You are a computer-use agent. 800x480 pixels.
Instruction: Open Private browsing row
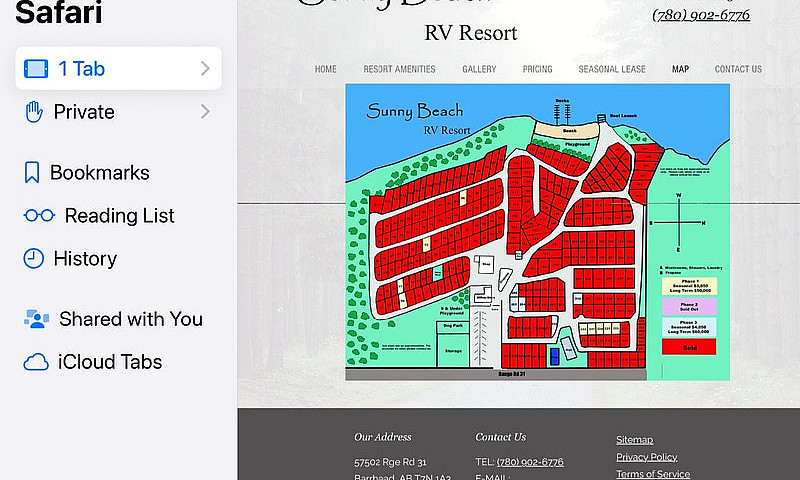click(x=118, y=112)
